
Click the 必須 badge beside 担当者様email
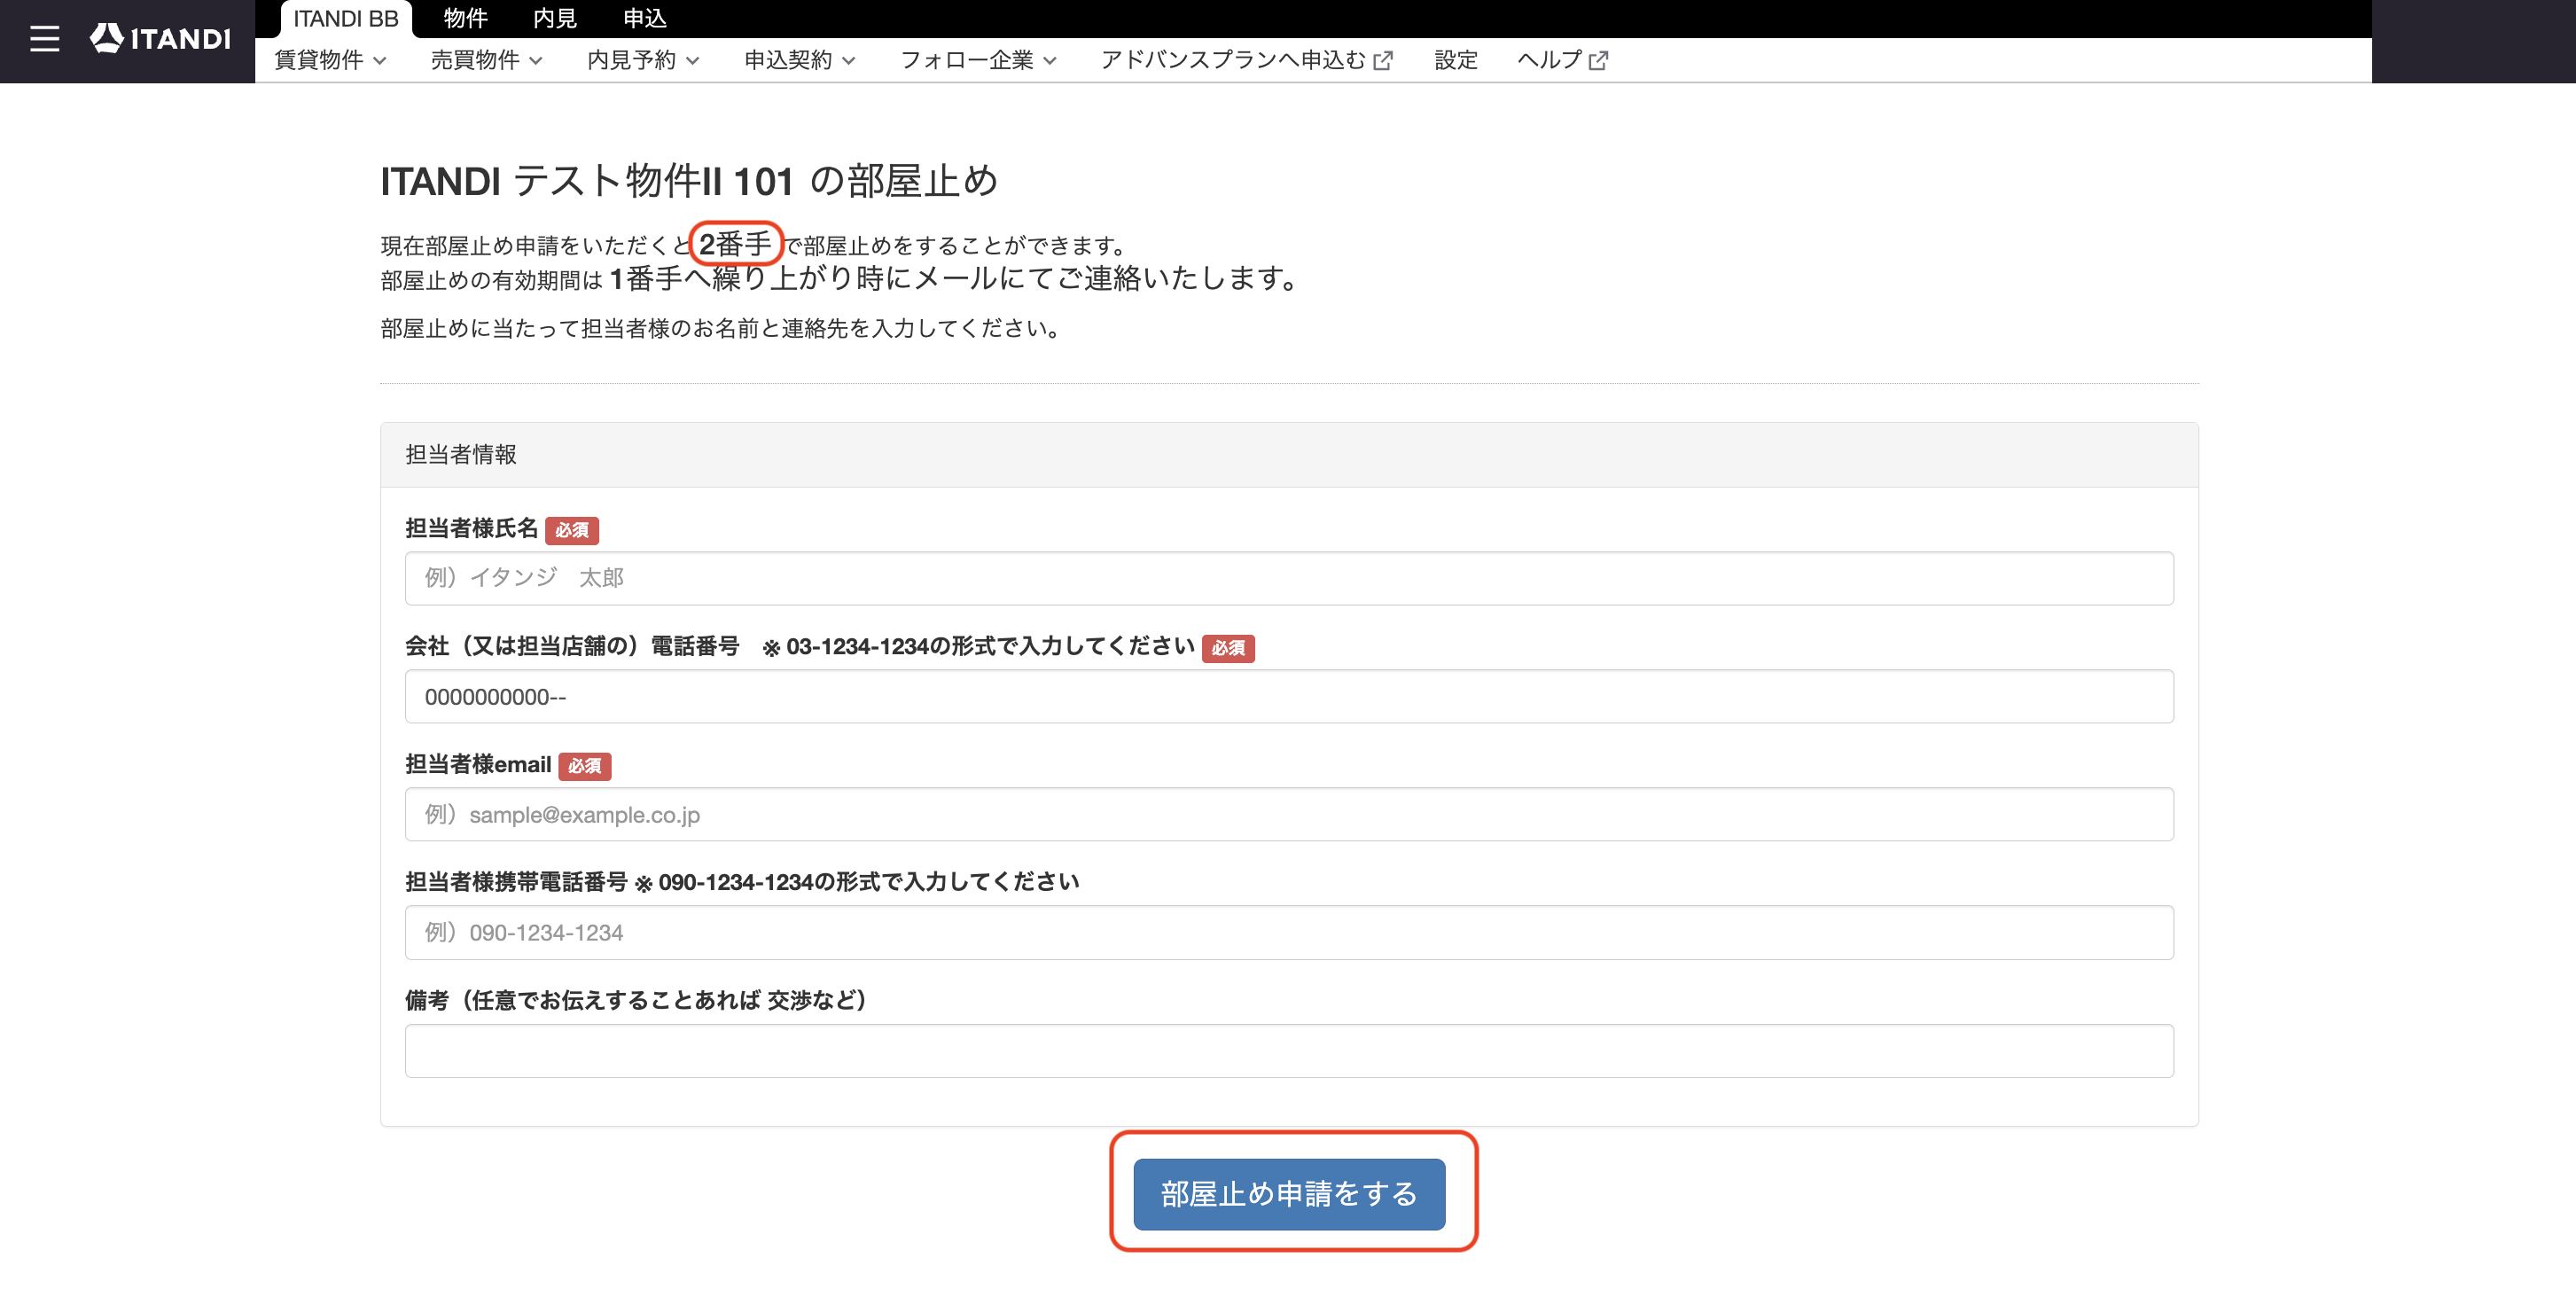click(x=585, y=766)
